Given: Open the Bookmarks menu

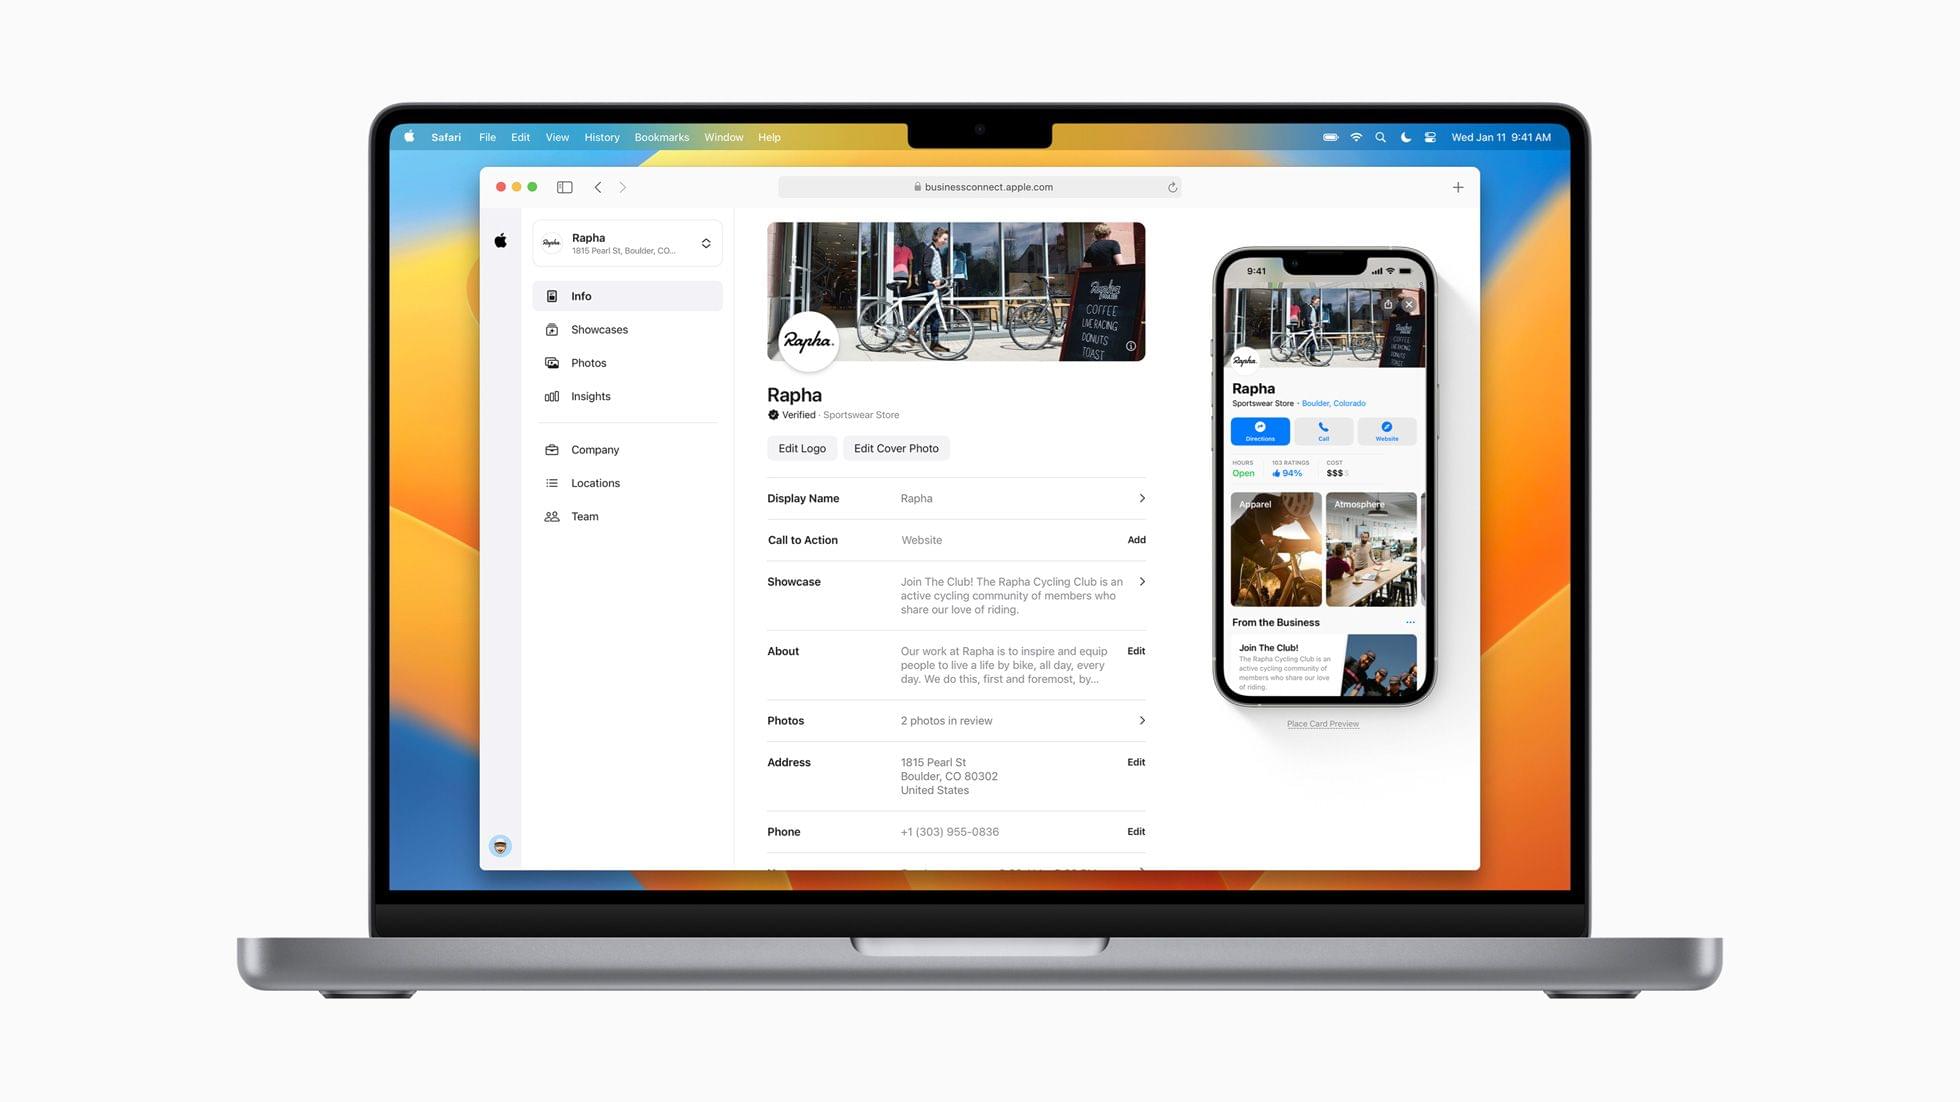Looking at the screenshot, I should coord(661,137).
